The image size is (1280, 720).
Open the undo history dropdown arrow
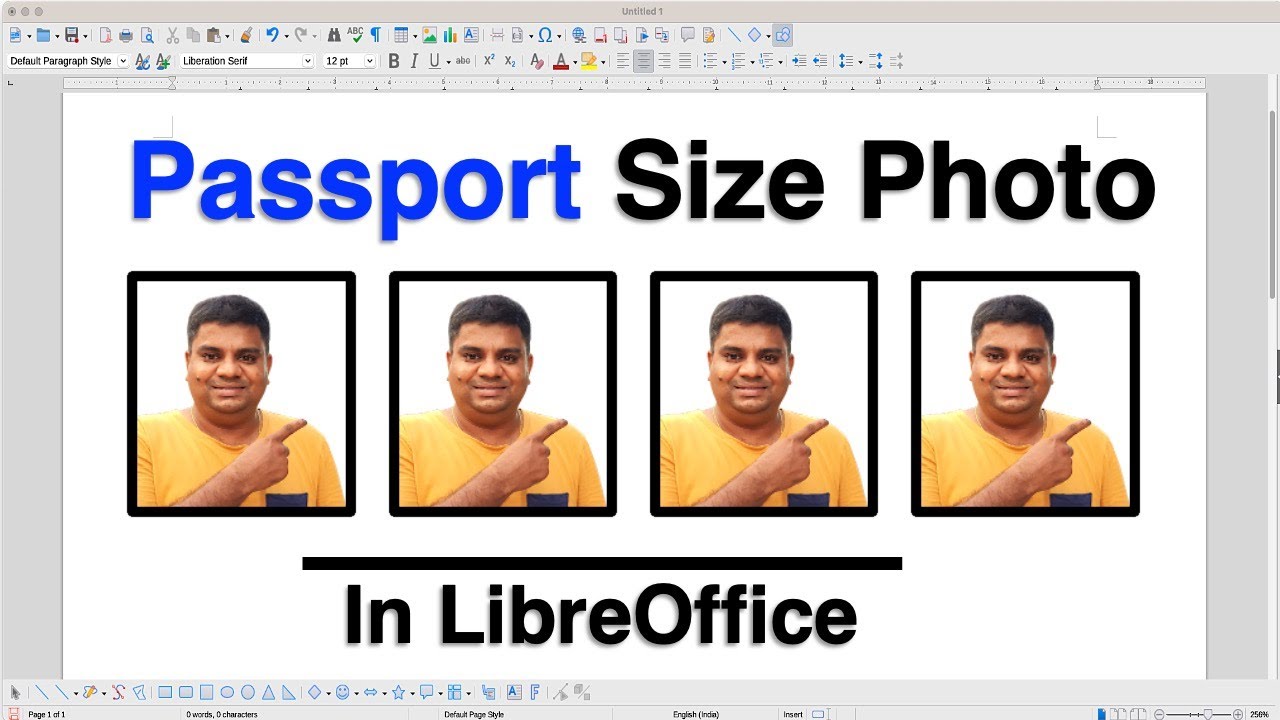pos(285,36)
